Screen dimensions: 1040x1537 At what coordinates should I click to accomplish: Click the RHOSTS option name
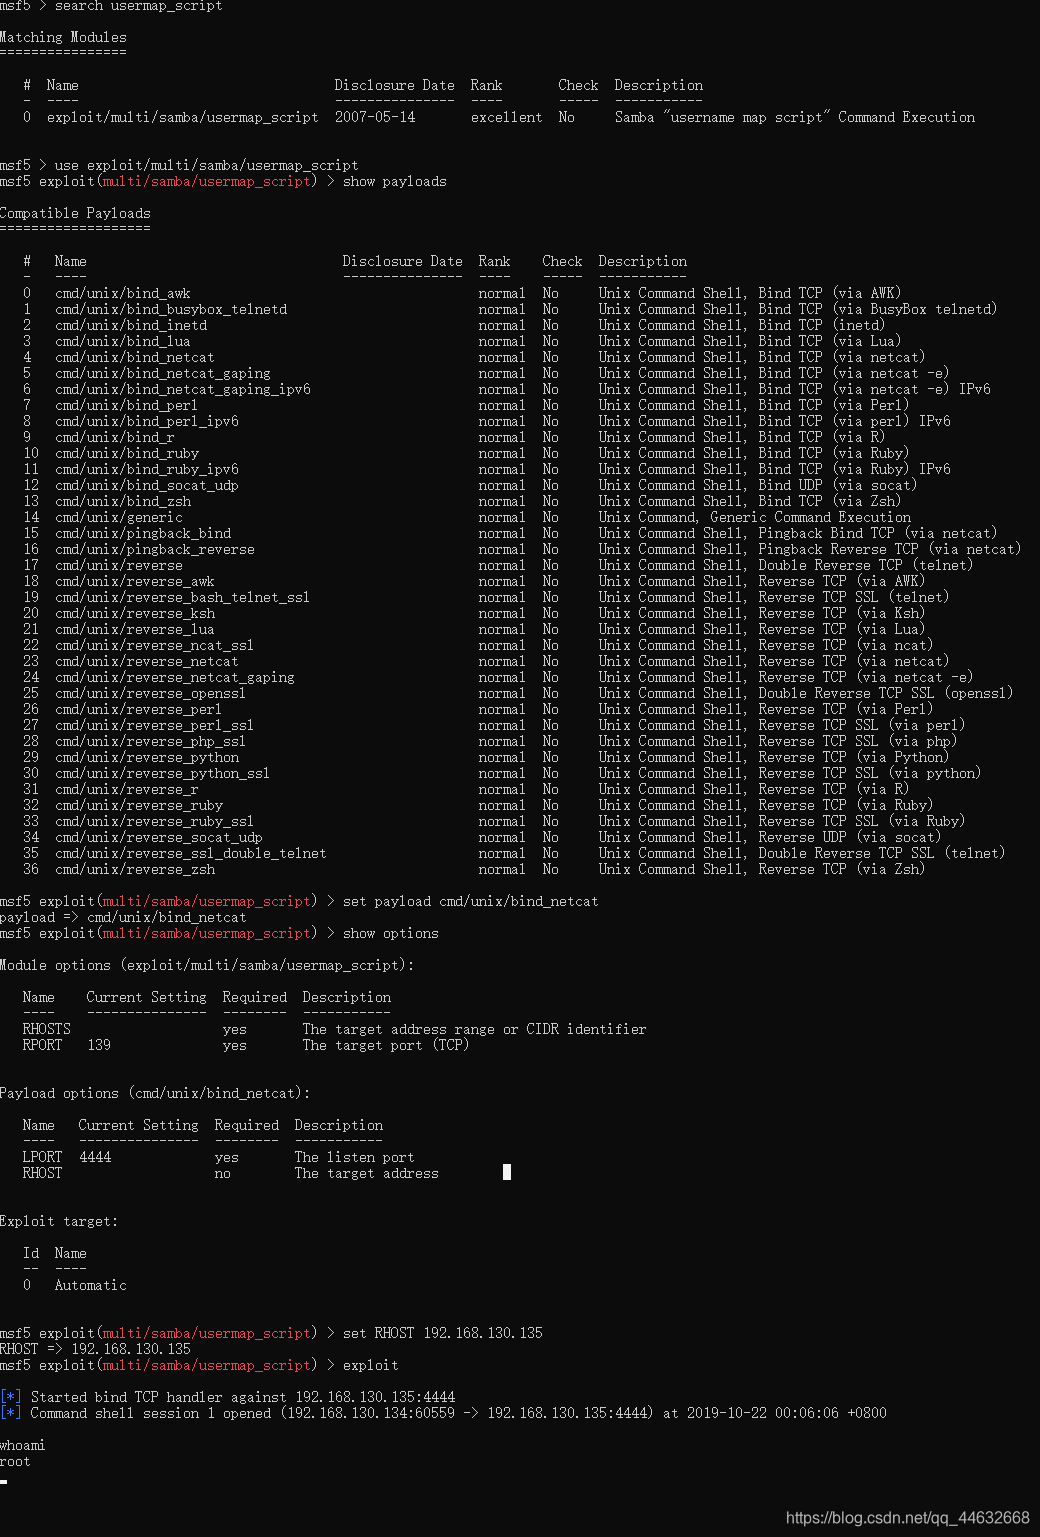pos(46,1029)
